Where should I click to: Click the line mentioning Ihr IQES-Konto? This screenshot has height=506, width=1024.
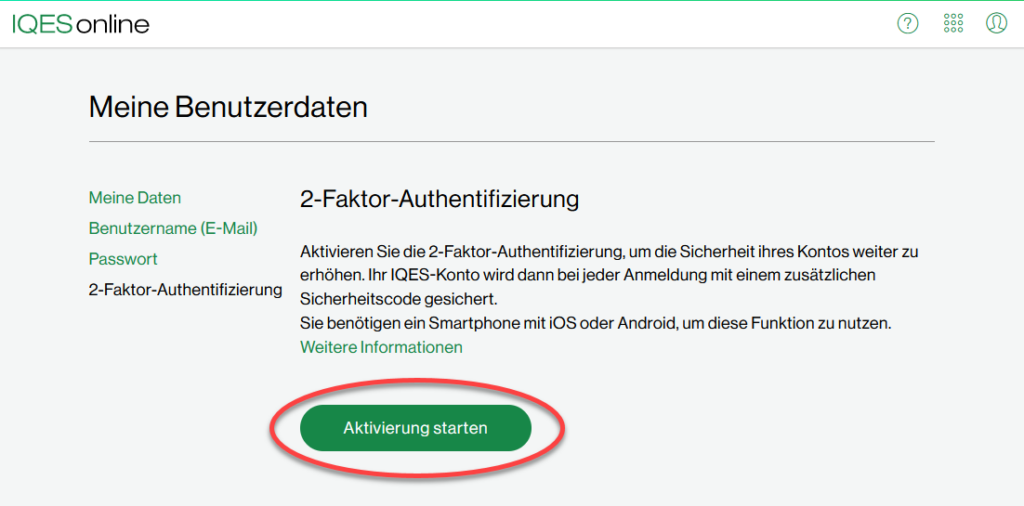(x=588, y=275)
